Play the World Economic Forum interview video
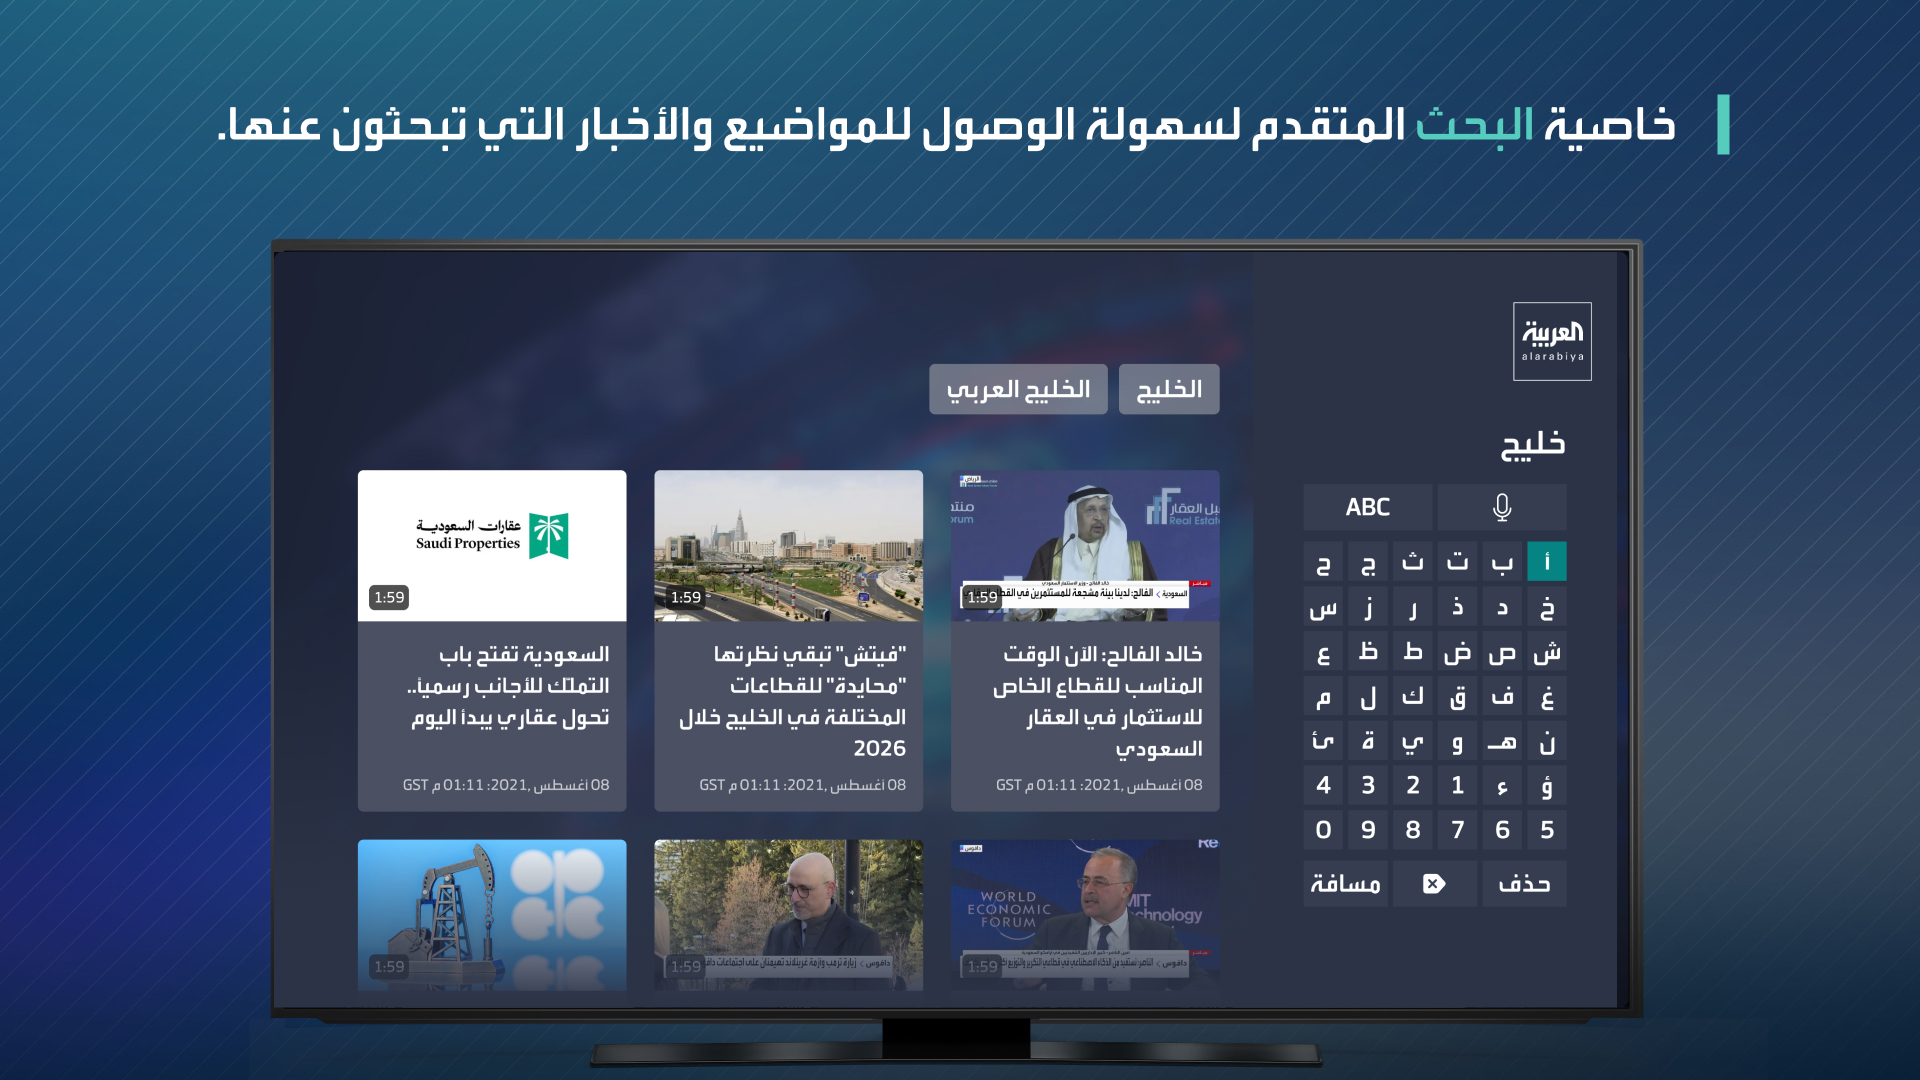This screenshot has width=1920, height=1080. coord(1085,915)
